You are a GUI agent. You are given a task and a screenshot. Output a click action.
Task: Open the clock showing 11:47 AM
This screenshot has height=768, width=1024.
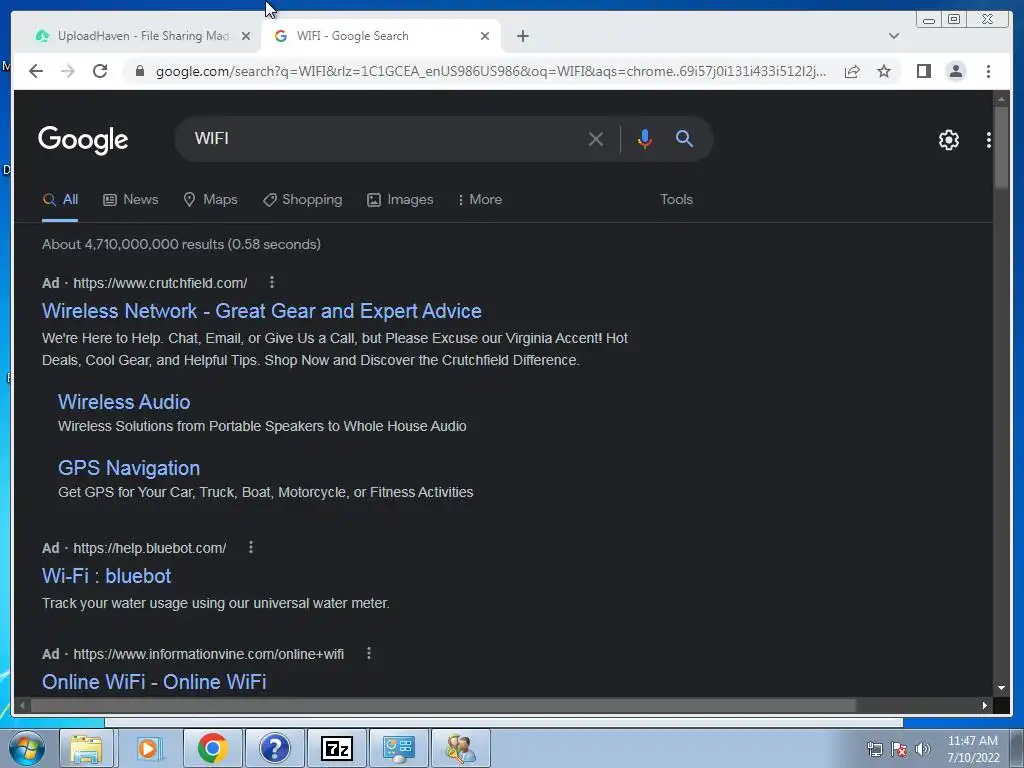(973, 749)
